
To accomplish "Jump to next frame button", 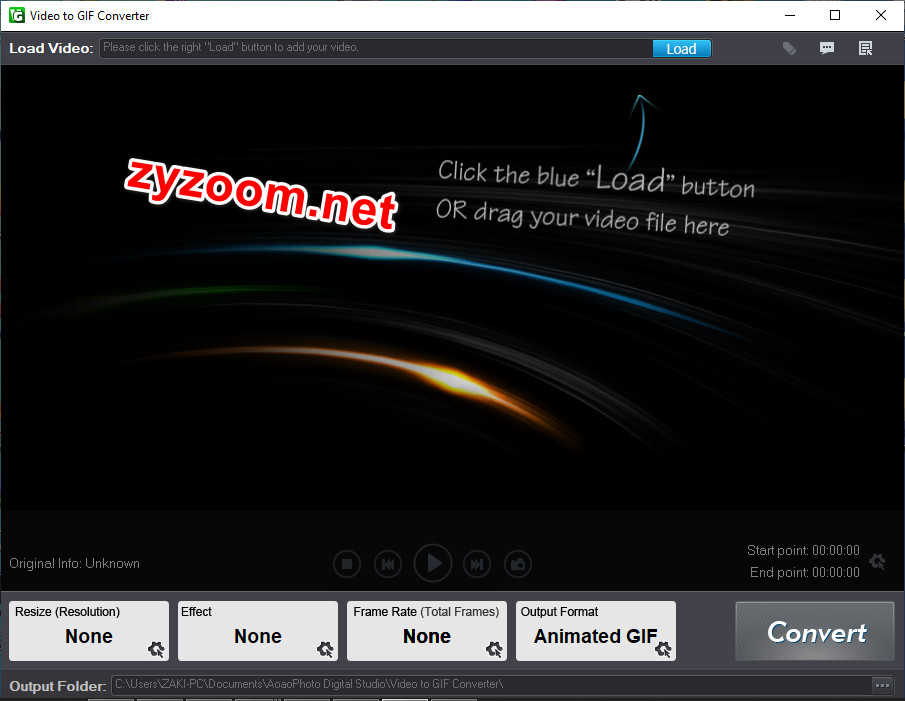I will [477, 564].
